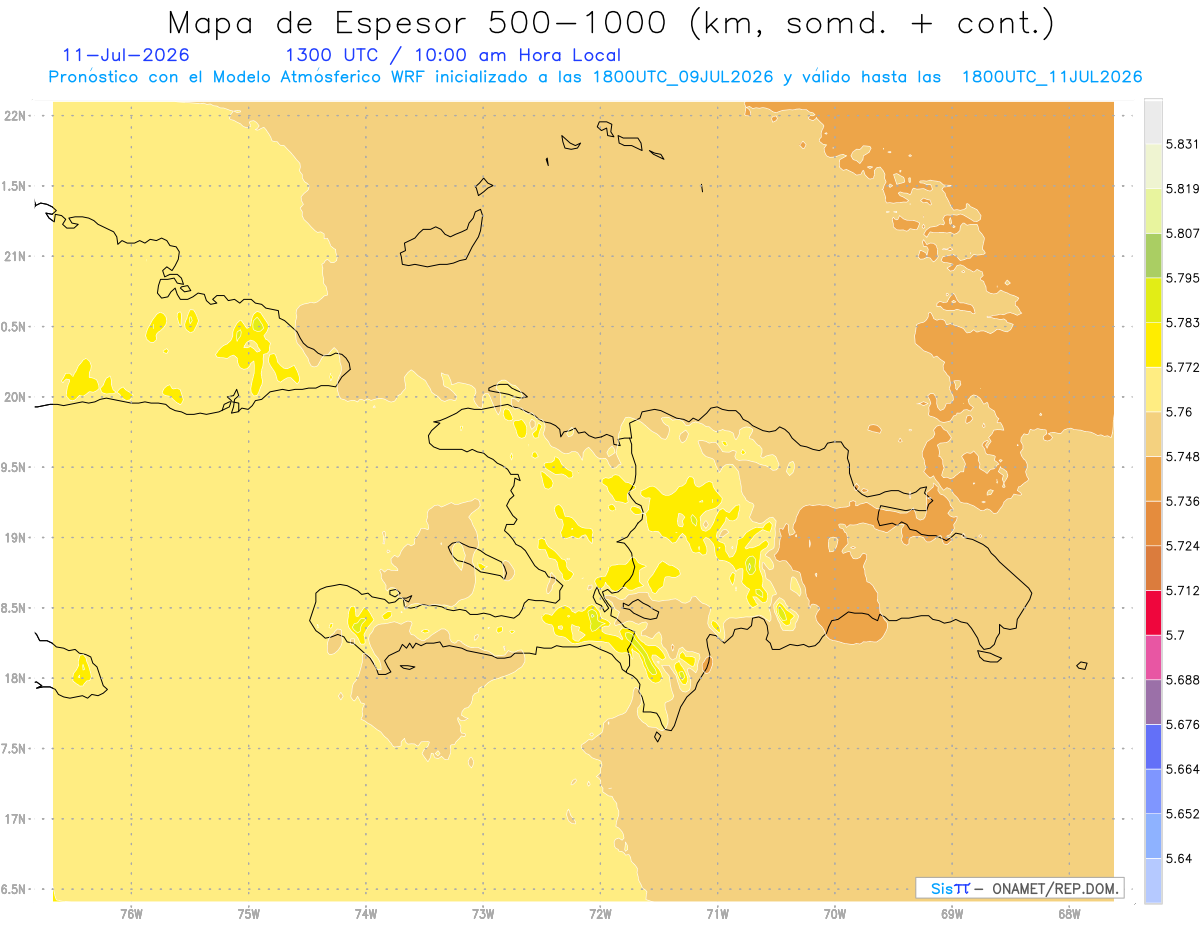1200x927 pixels.
Task: Click the '18N' latitude label
Action: [17, 678]
